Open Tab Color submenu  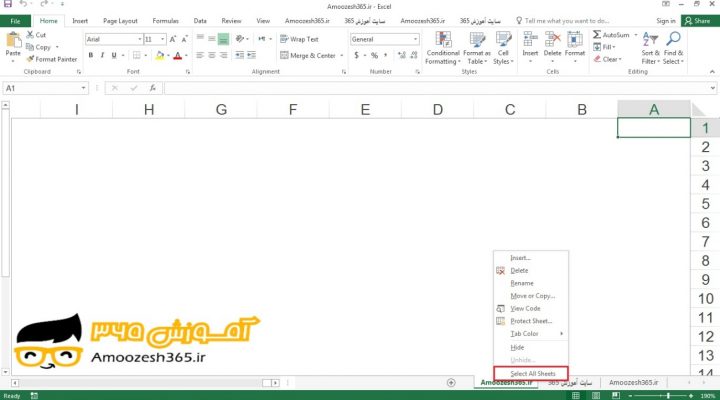531,334
